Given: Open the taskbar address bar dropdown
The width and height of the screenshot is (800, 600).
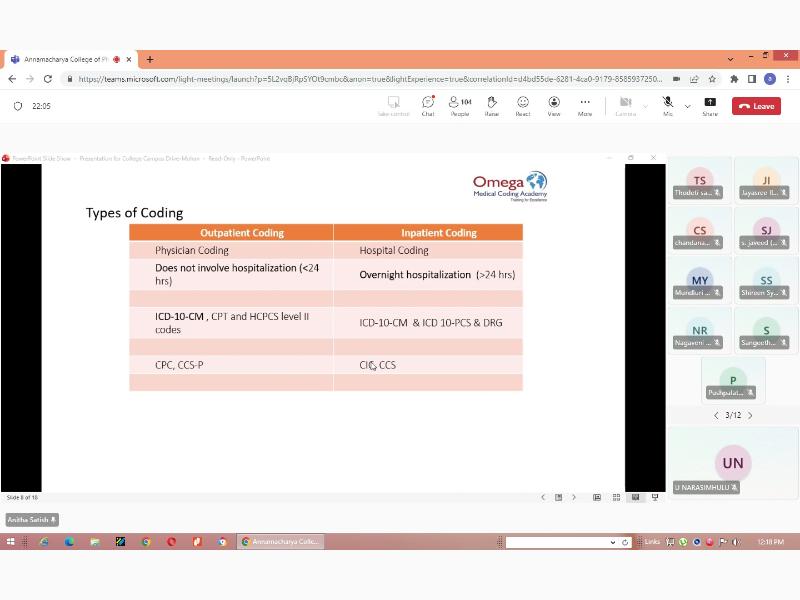Looking at the screenshot, I should coord(613,542).
